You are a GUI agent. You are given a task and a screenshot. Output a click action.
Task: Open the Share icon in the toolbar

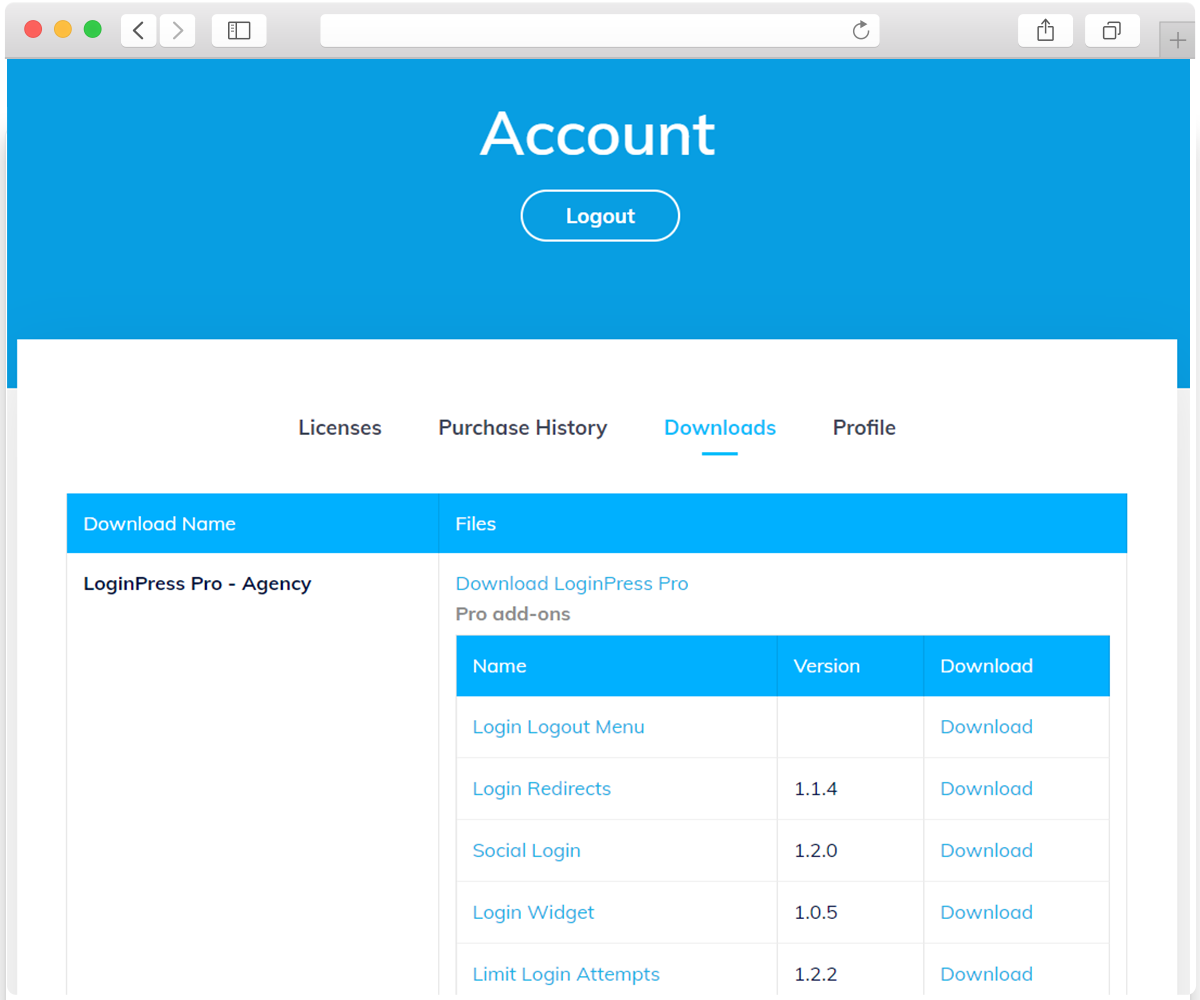pyautogui.click(x=1045, y=30)
